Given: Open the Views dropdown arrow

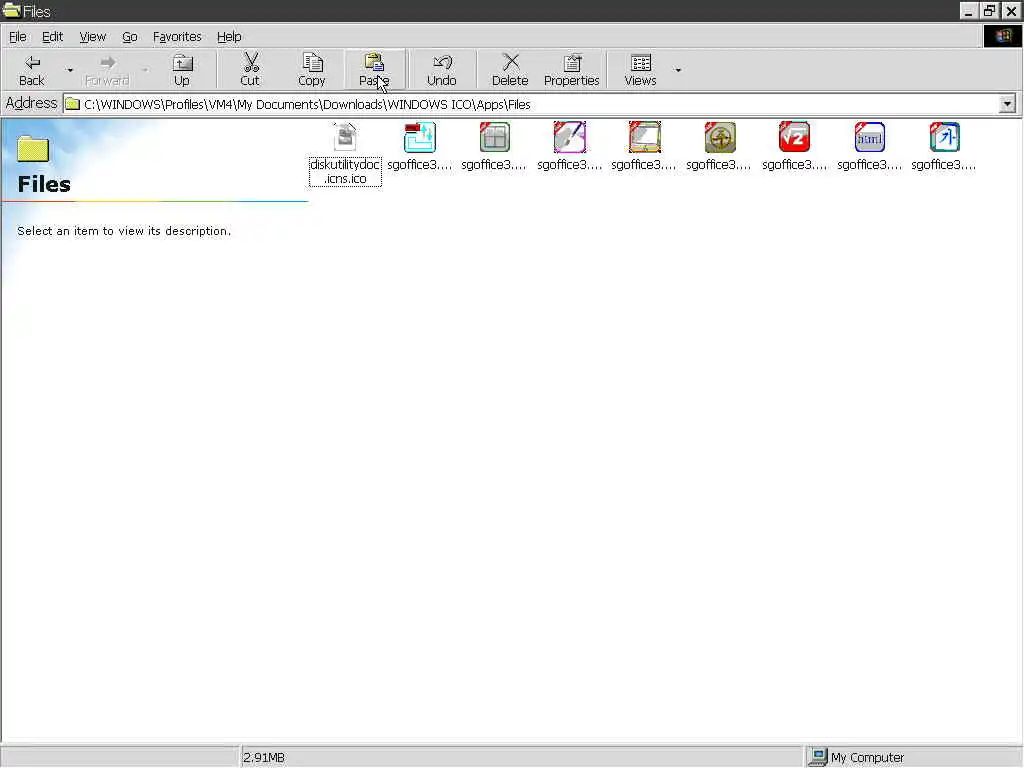Looking at the screenshot, I should [678, 70].
